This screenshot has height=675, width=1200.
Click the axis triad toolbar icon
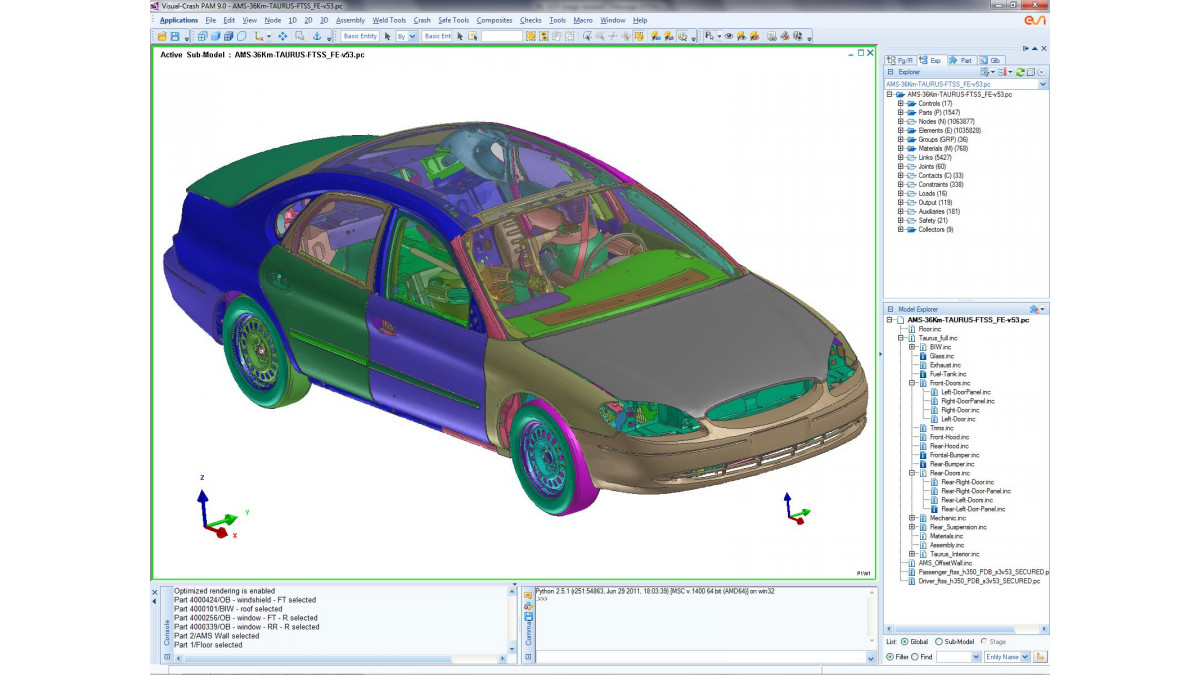(x=260, y=36)
